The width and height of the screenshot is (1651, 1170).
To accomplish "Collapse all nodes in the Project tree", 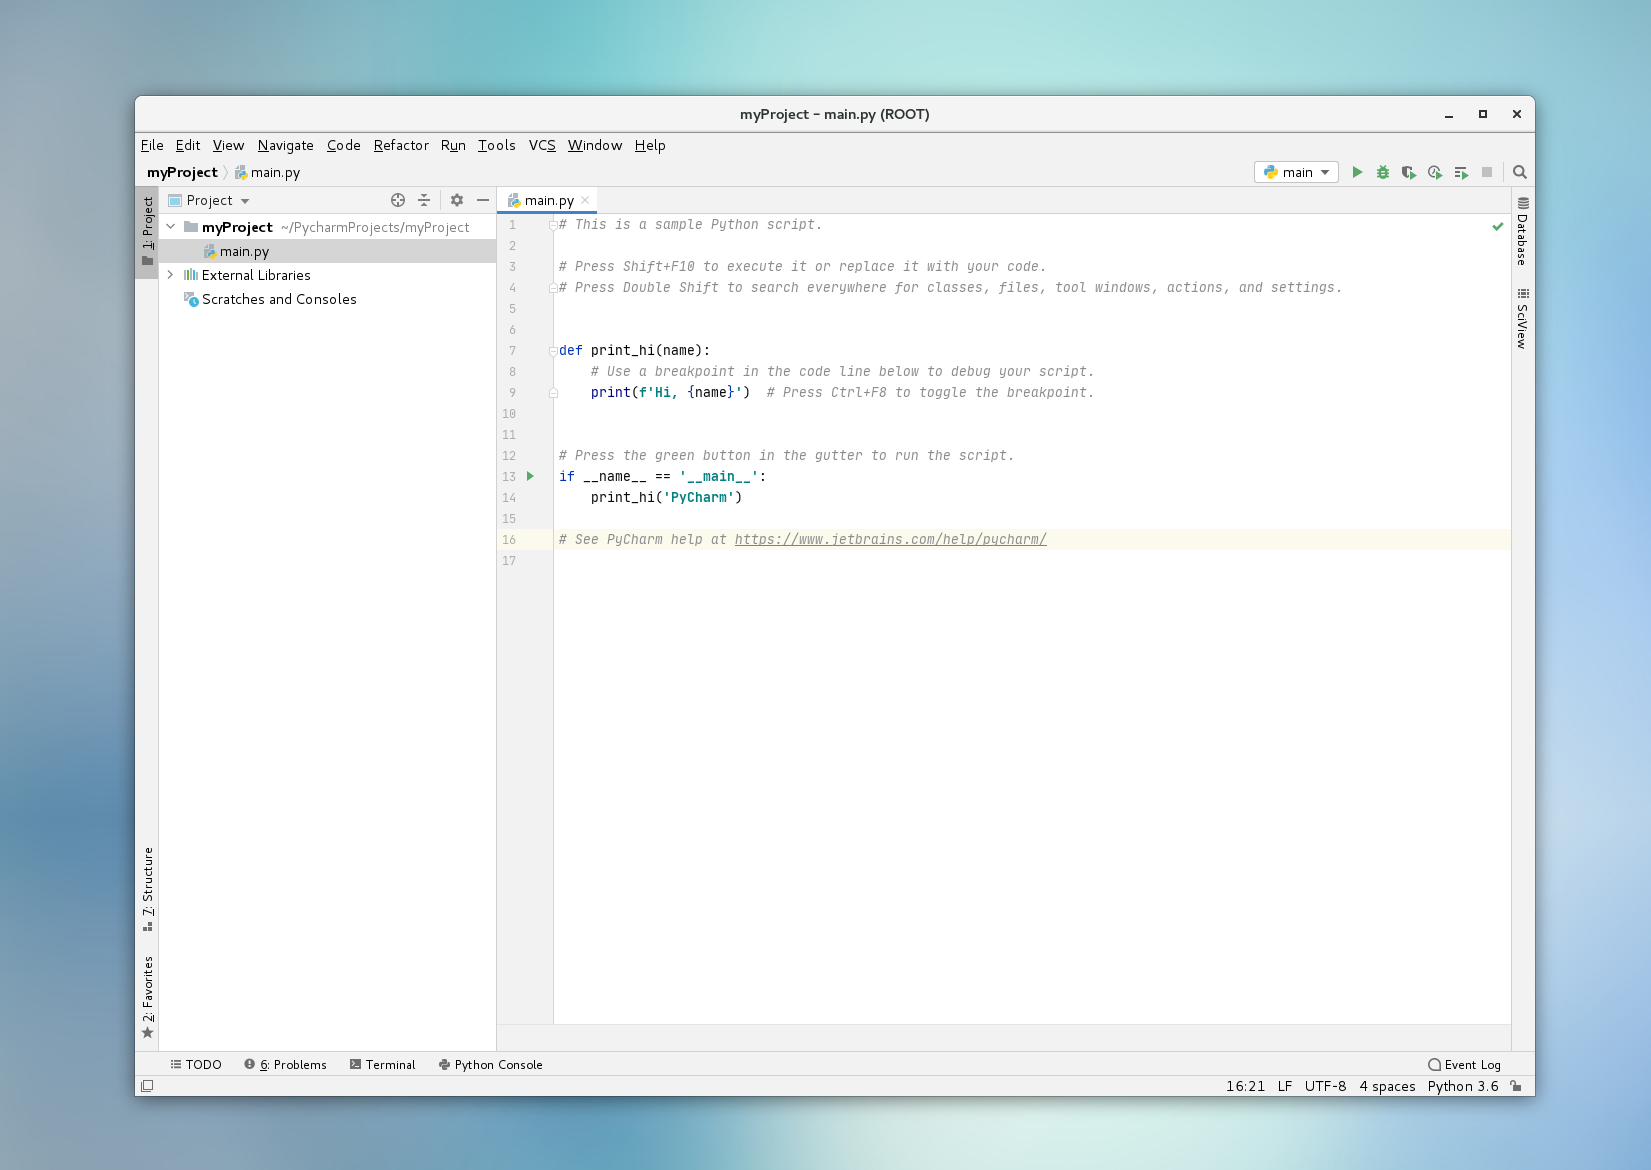I will (x=423, y=200).
